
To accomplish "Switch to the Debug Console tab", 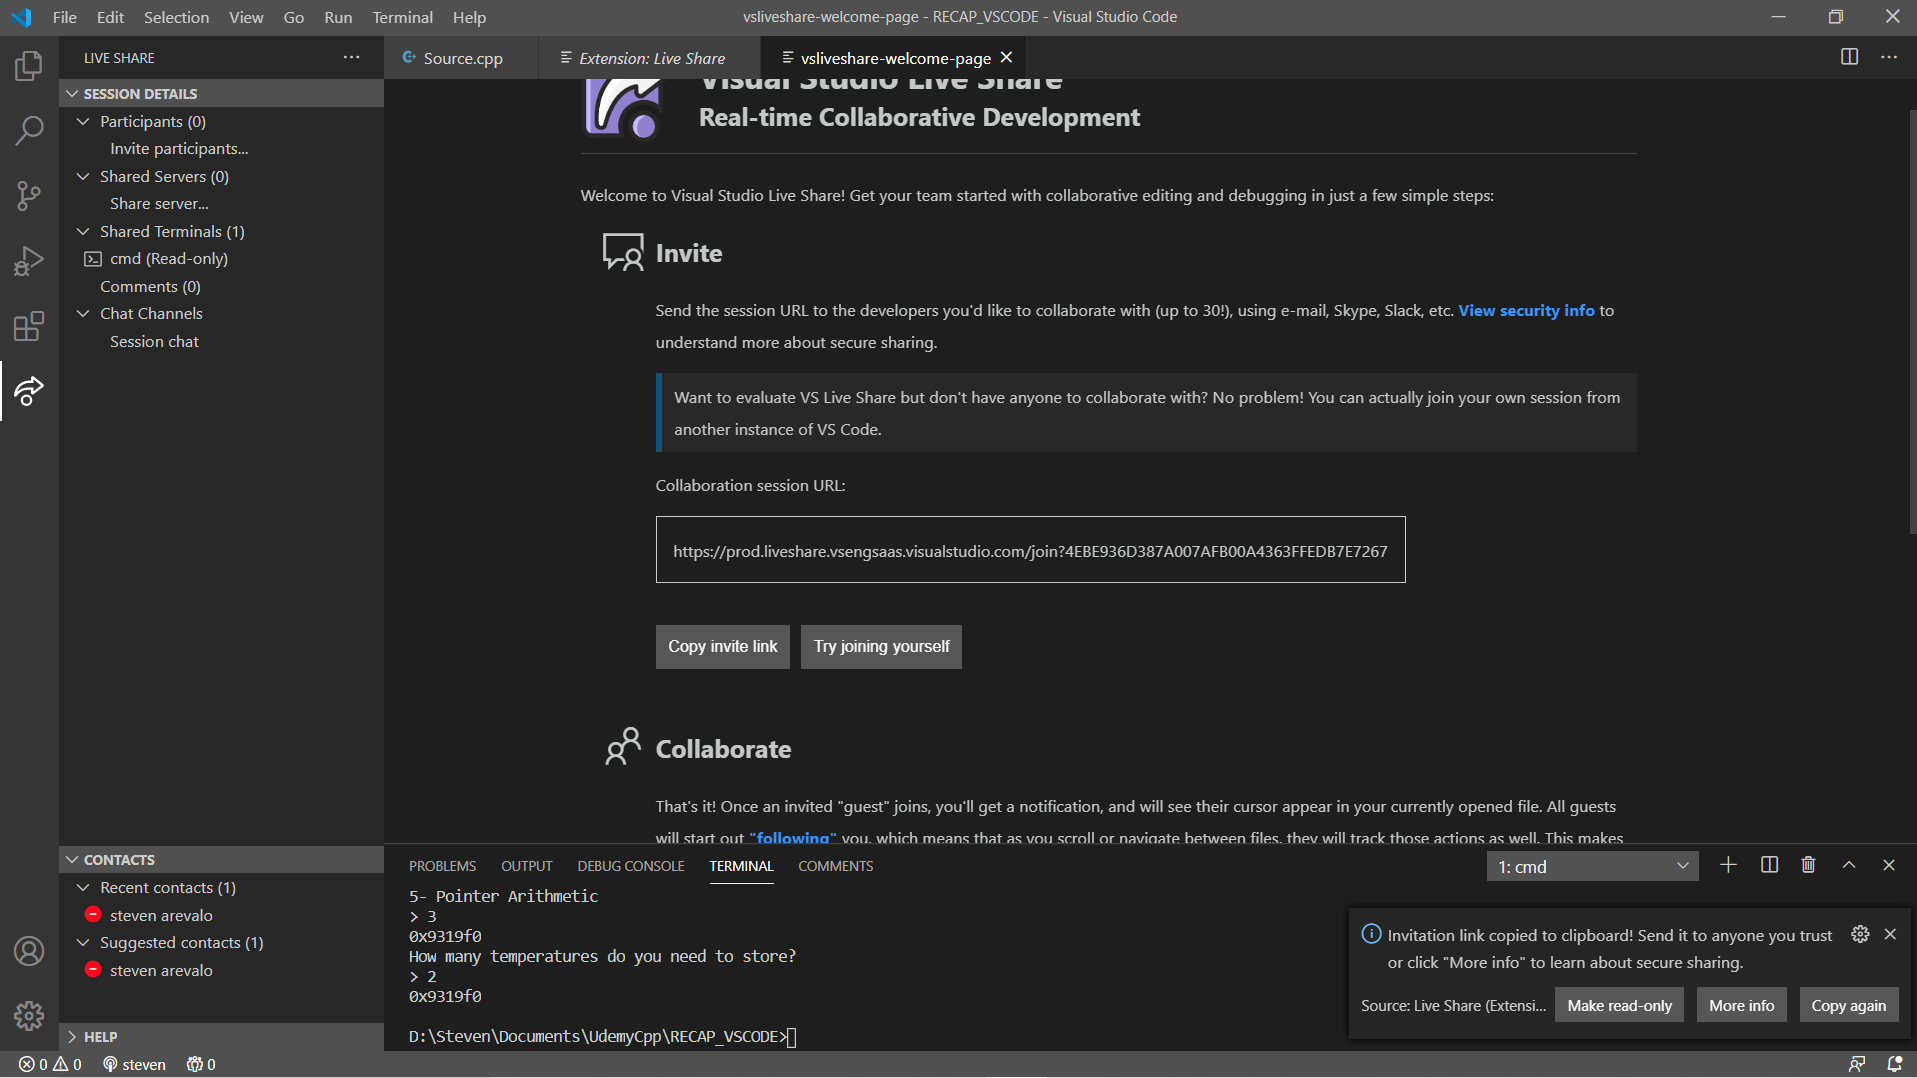I will 631,866.
